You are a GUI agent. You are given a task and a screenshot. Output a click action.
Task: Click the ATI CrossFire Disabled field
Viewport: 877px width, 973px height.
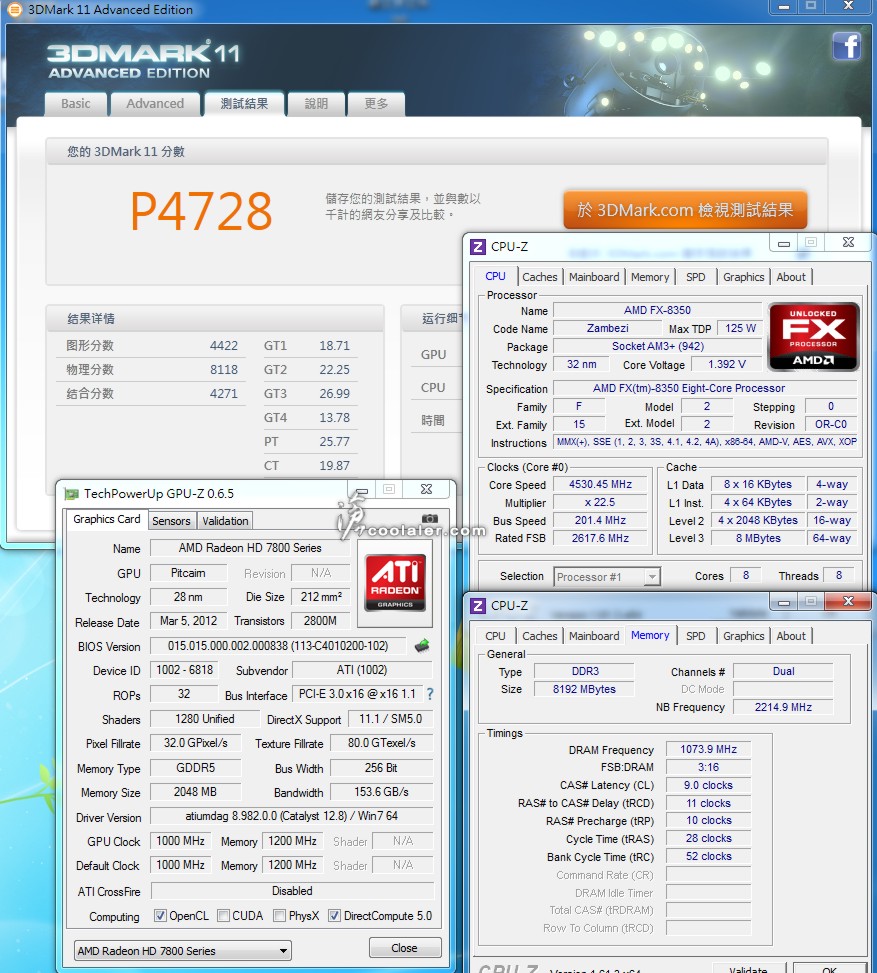pyautogui.click(x=292, y=891)
